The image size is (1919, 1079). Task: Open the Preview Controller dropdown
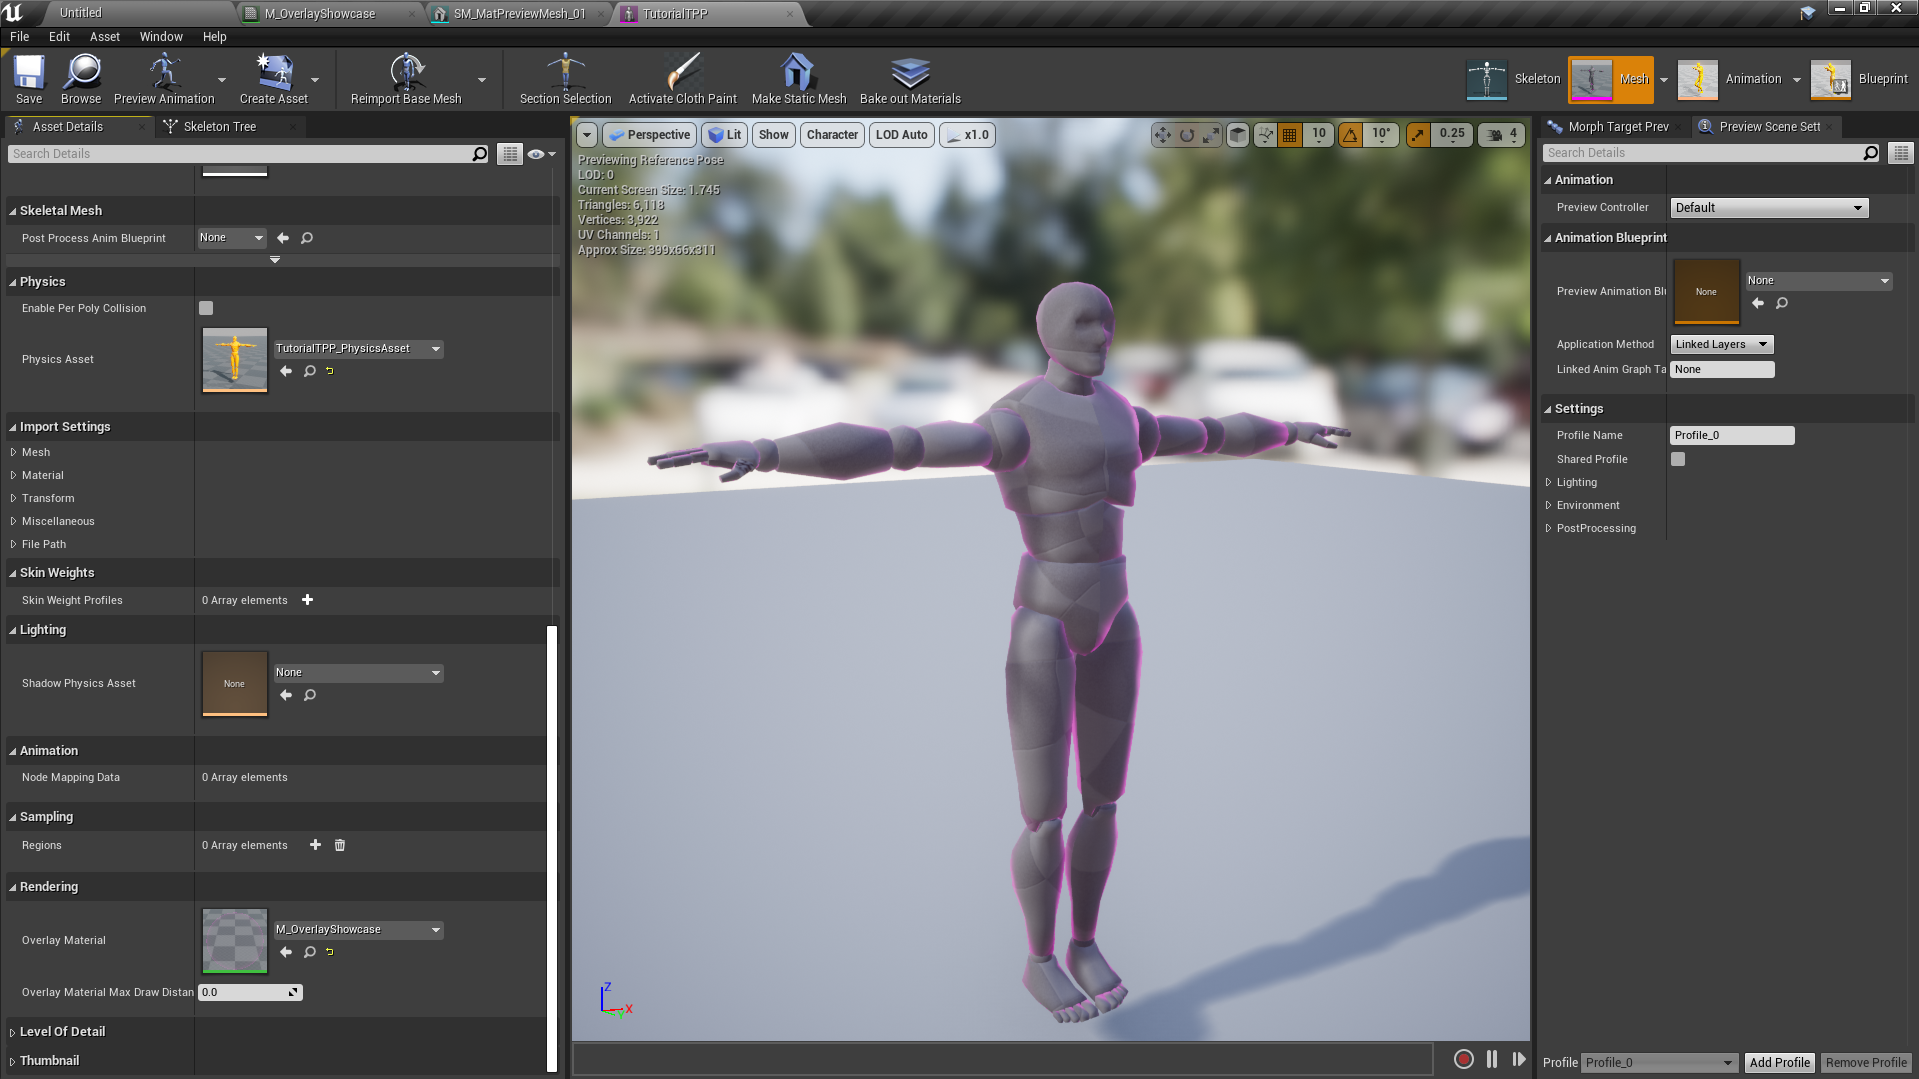coord(1768,208)
